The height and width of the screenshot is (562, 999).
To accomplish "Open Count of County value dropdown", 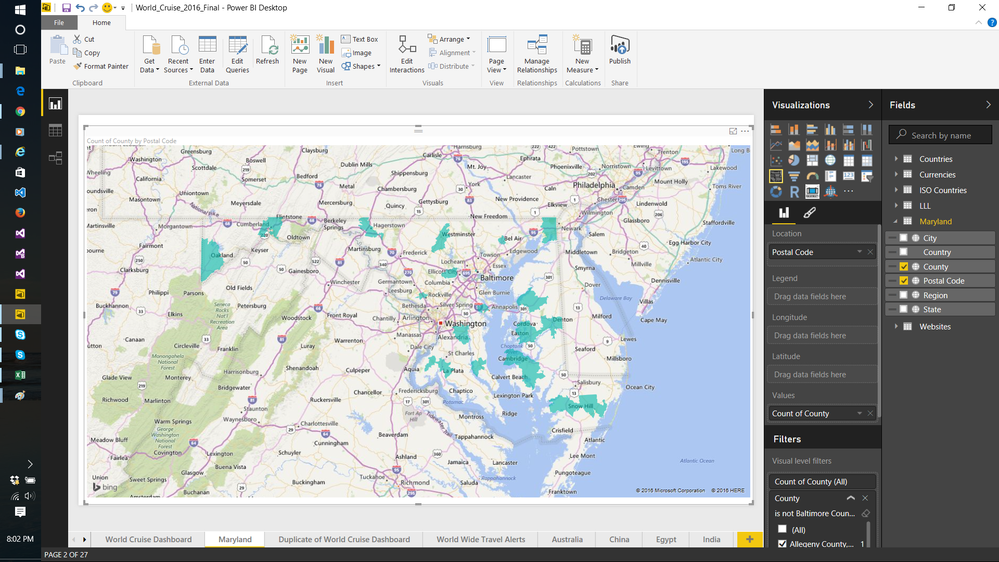I will tap(859, 413).
